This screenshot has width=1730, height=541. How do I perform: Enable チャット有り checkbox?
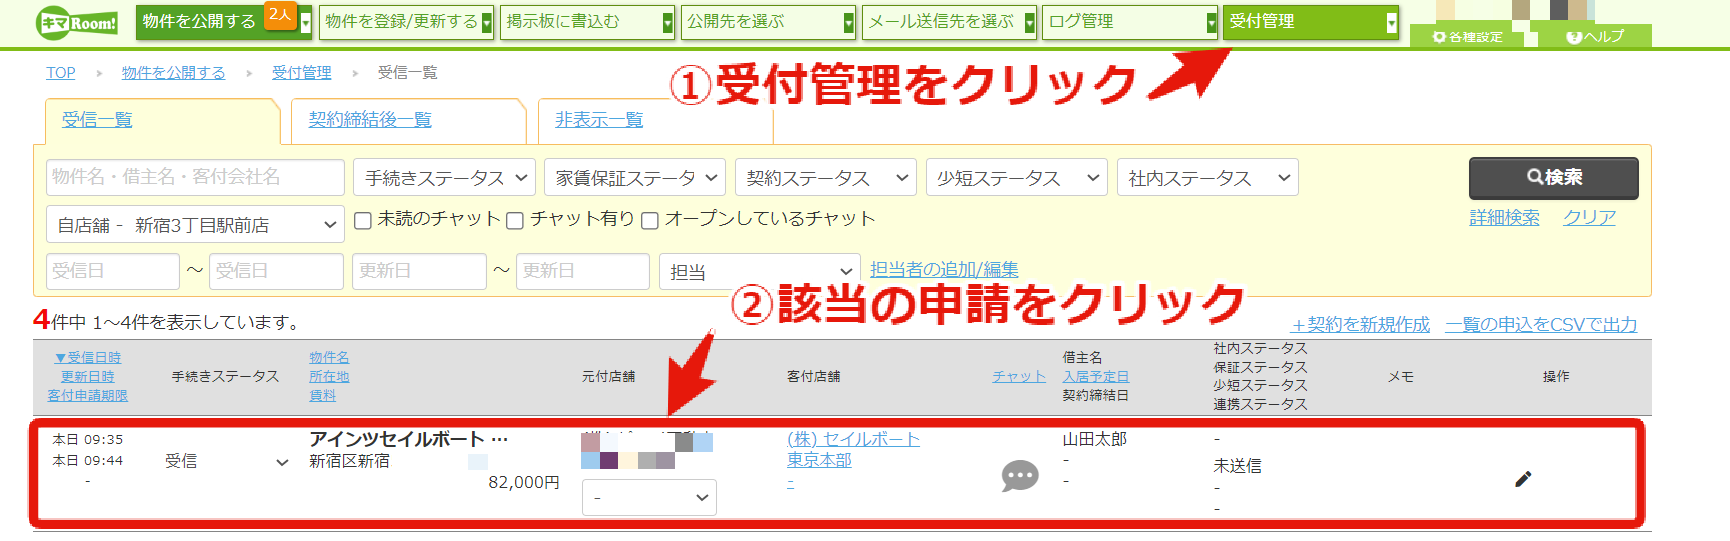click(515, 220)
